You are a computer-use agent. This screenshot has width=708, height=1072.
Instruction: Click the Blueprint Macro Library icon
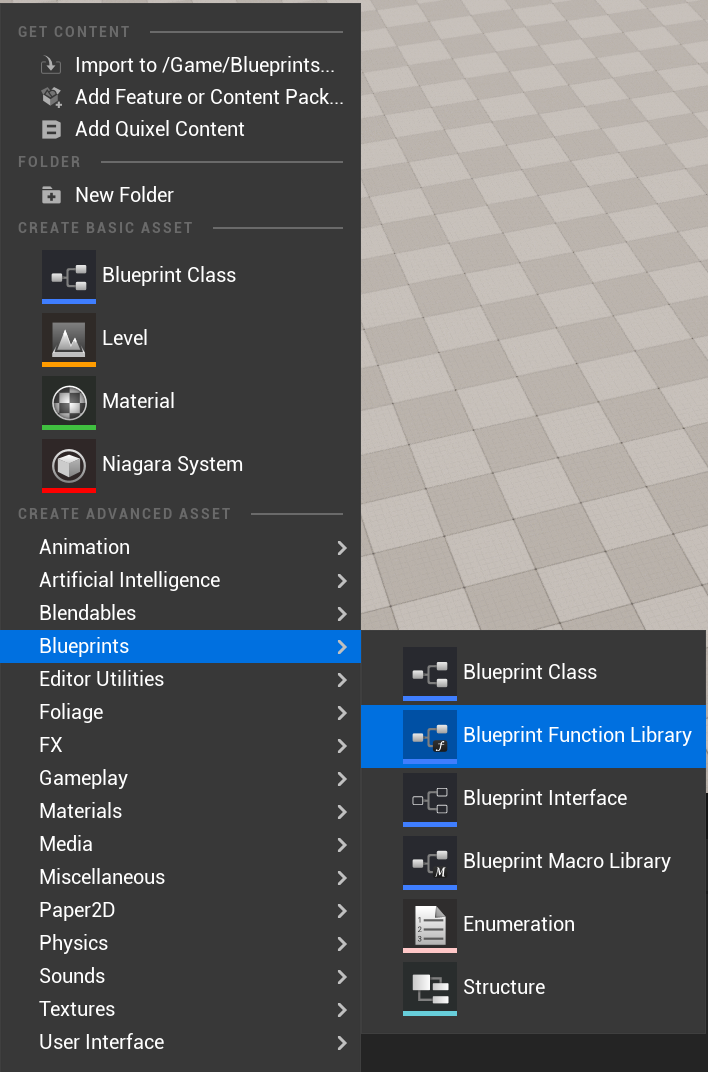point(430,862)
